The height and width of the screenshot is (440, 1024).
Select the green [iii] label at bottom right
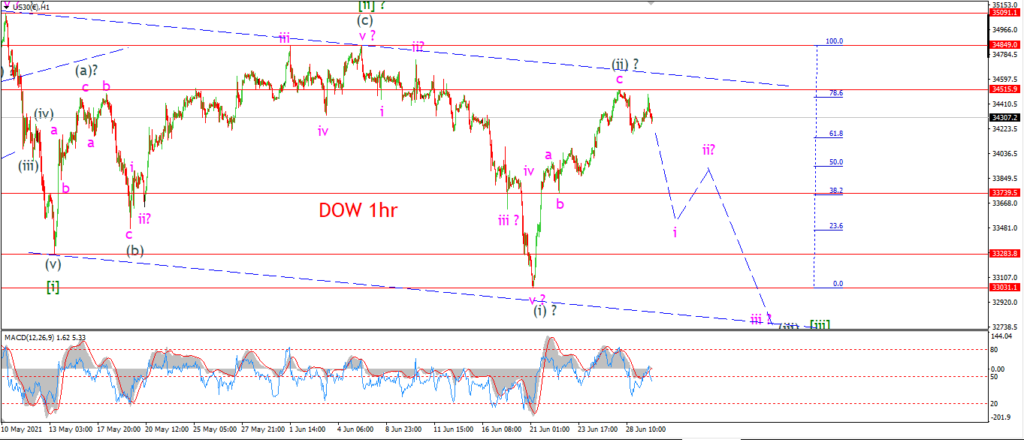click(820, 324)
